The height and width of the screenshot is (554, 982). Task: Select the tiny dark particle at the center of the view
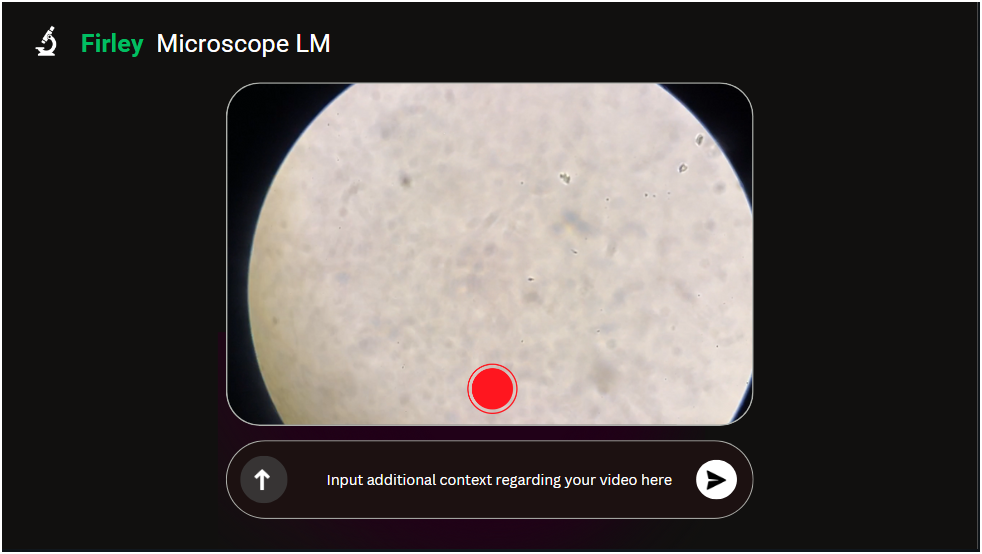[530, 279]
